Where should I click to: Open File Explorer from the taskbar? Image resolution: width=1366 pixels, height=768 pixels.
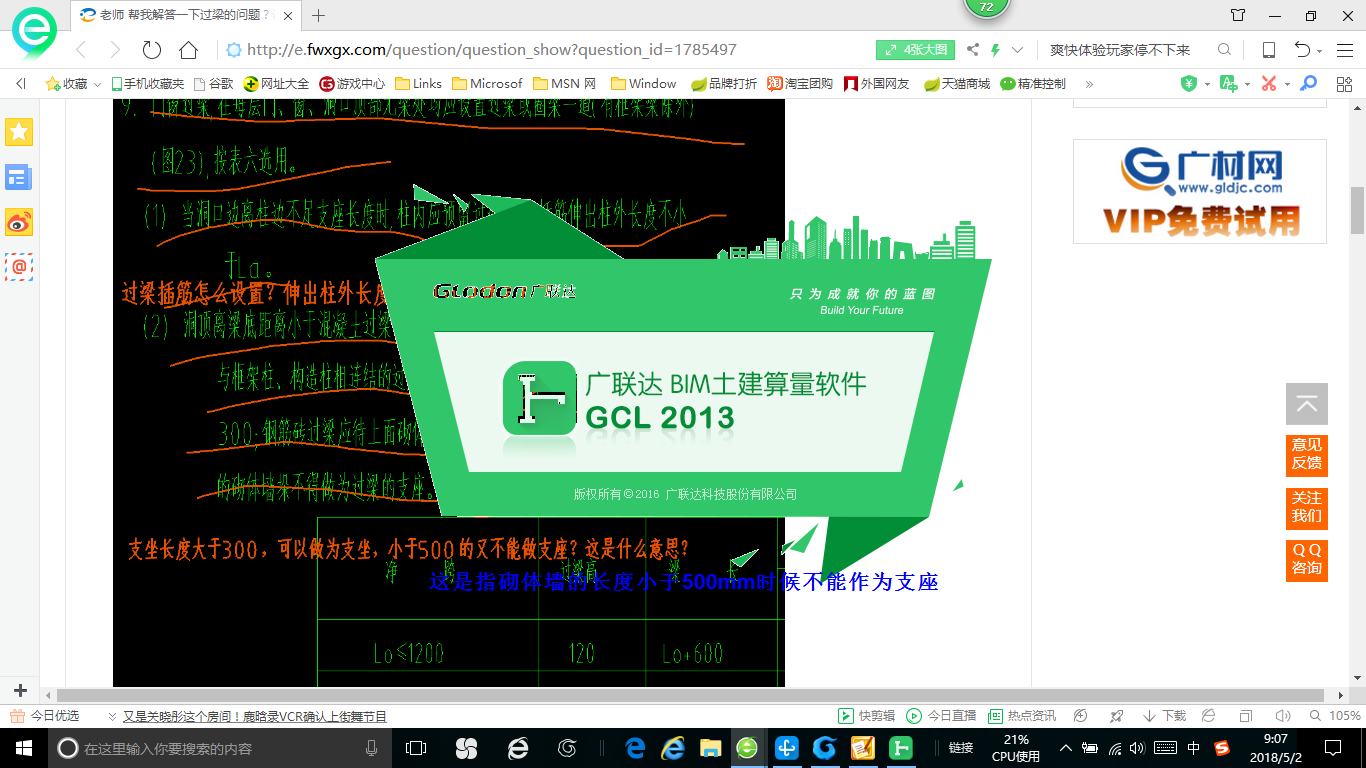tap(710, 748)
